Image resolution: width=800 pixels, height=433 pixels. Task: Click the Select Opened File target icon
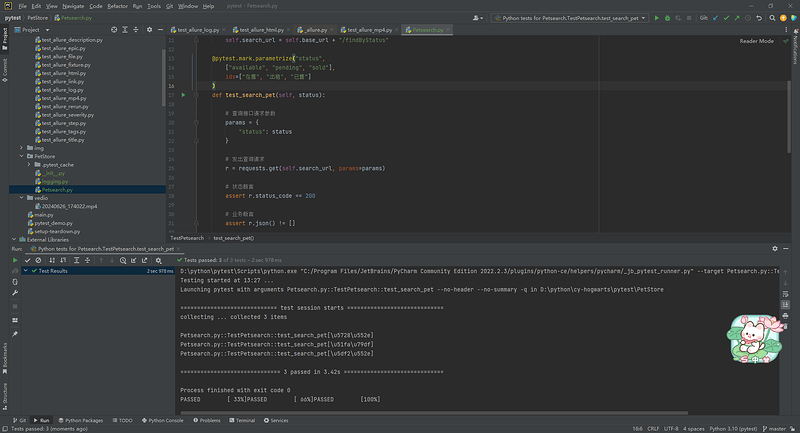(x=114, y=30)
